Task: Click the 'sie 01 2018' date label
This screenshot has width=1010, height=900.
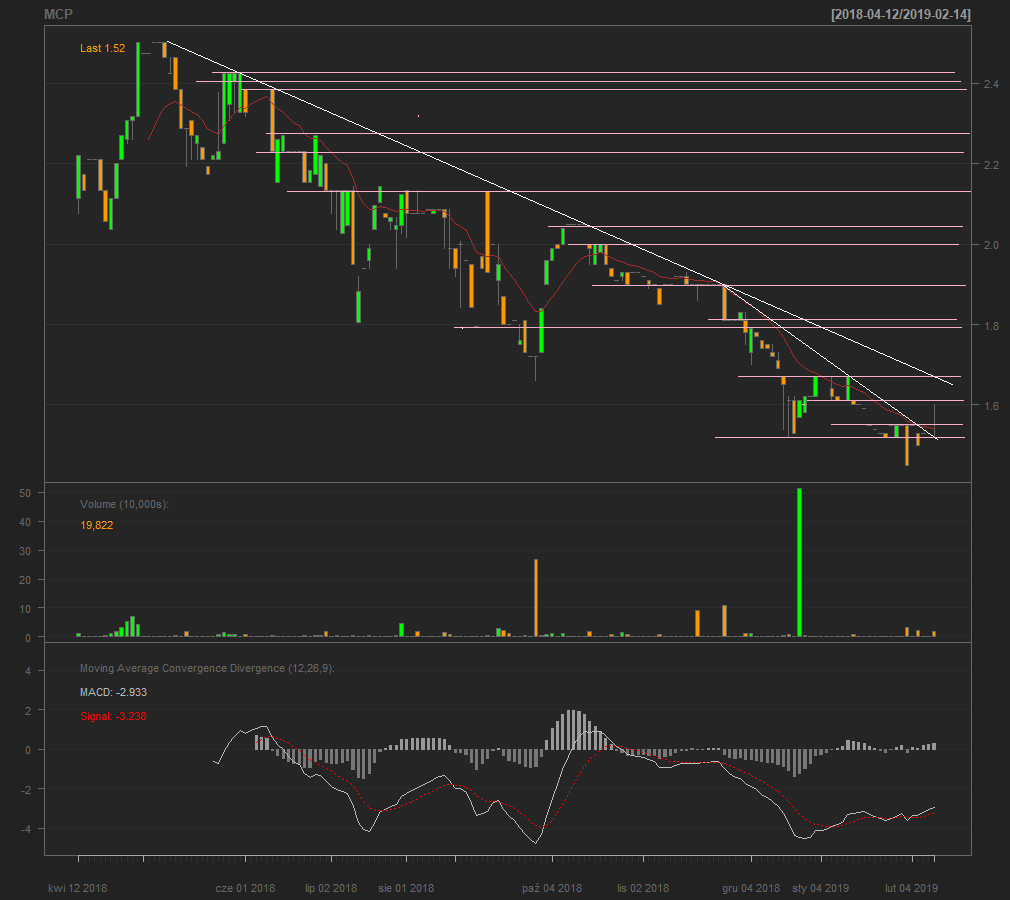Action: coord(406,888)
